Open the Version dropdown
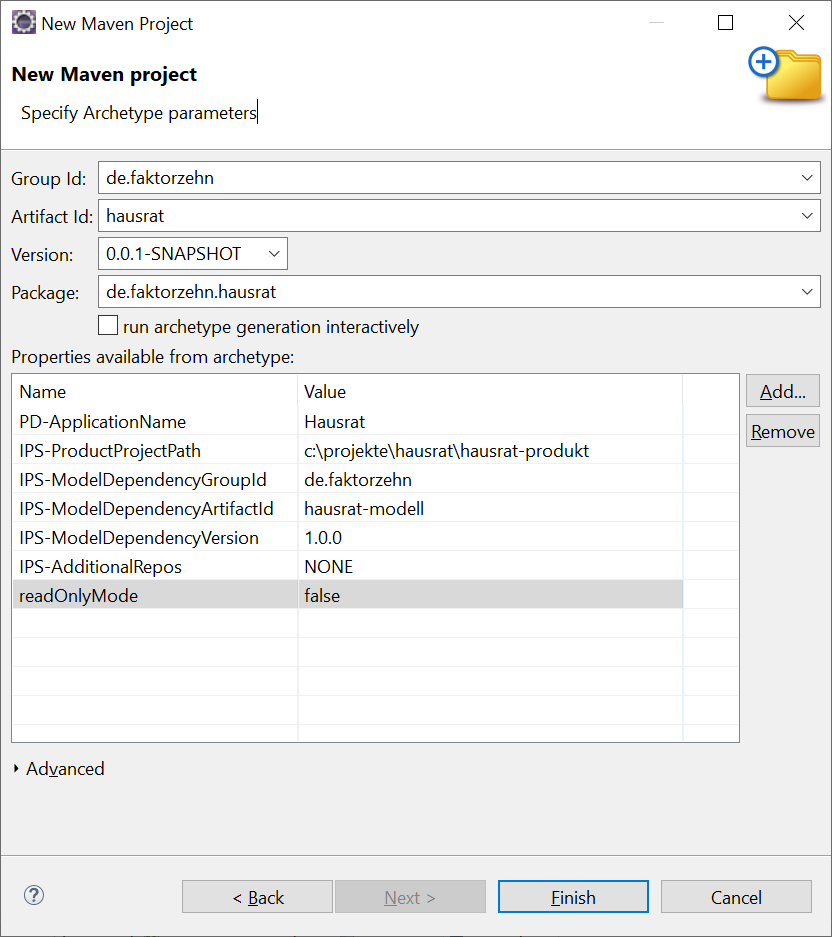The height and width of the screenshot is (937, 832). pos(274,254)
